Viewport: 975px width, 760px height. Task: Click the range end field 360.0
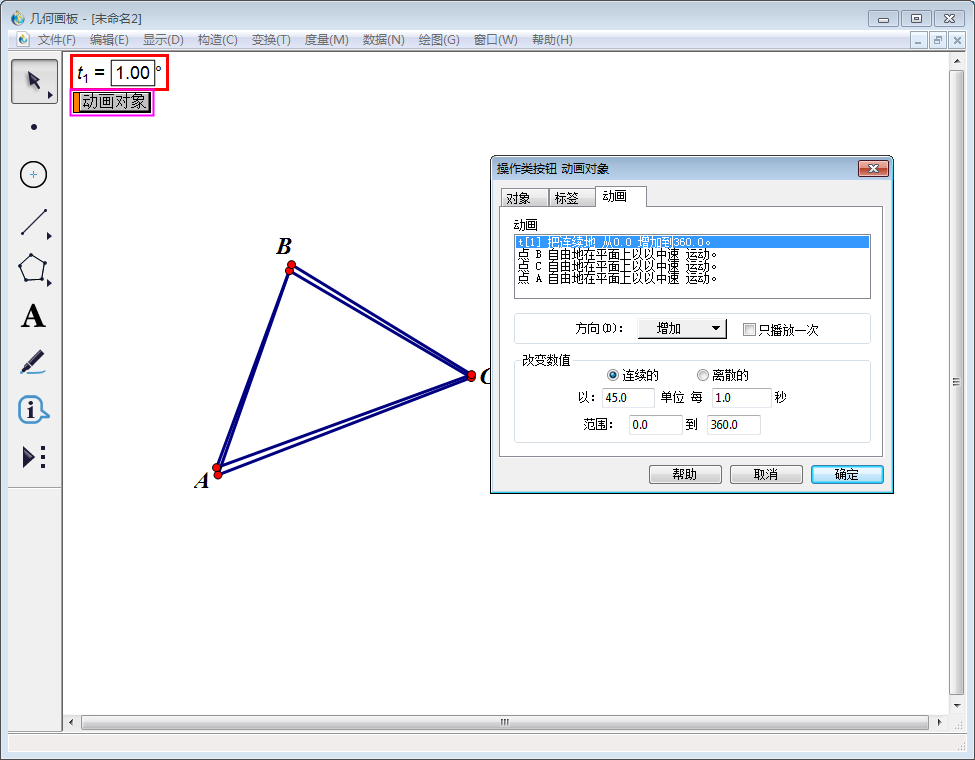[734, 425]
